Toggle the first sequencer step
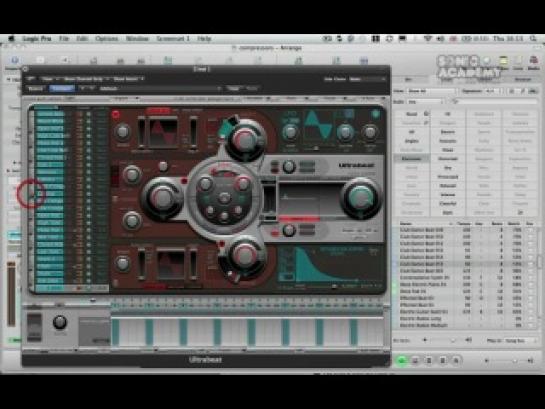Screen dimensions: 545x409 tap(115, 332)
